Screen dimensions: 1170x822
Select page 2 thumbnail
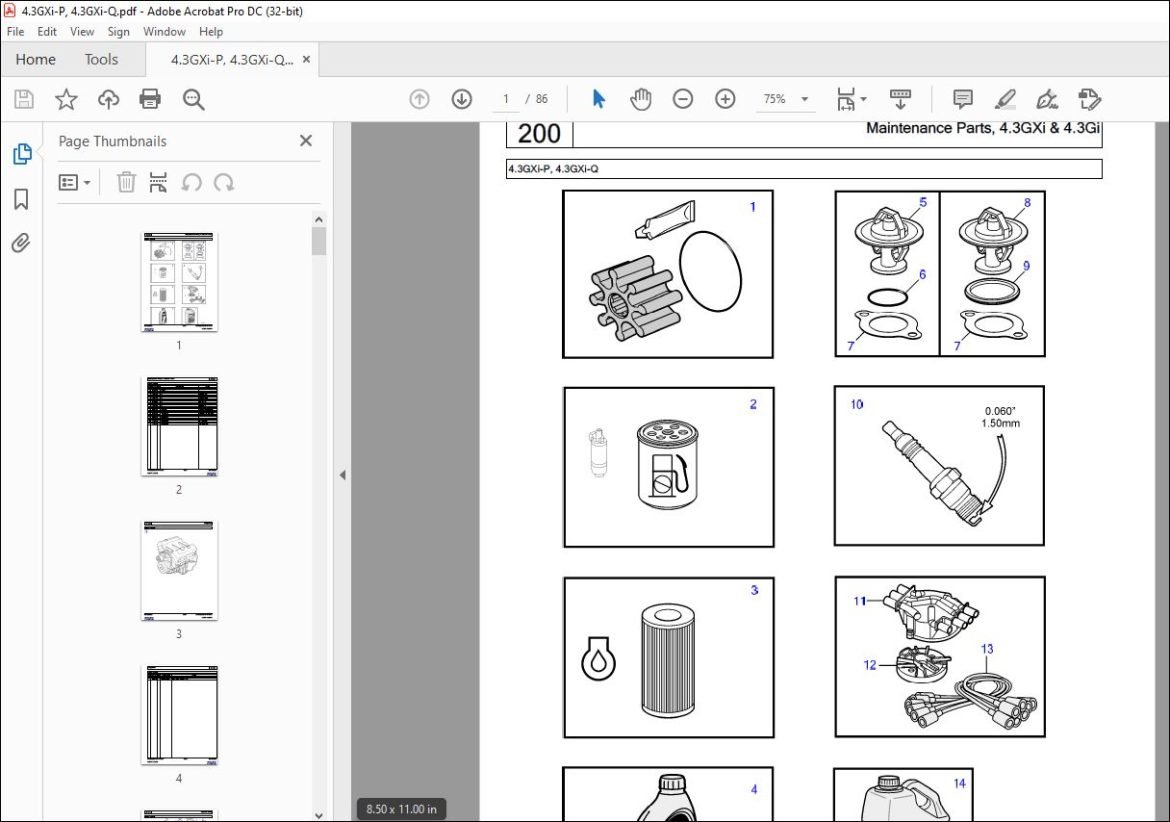(x=179, y=426)
